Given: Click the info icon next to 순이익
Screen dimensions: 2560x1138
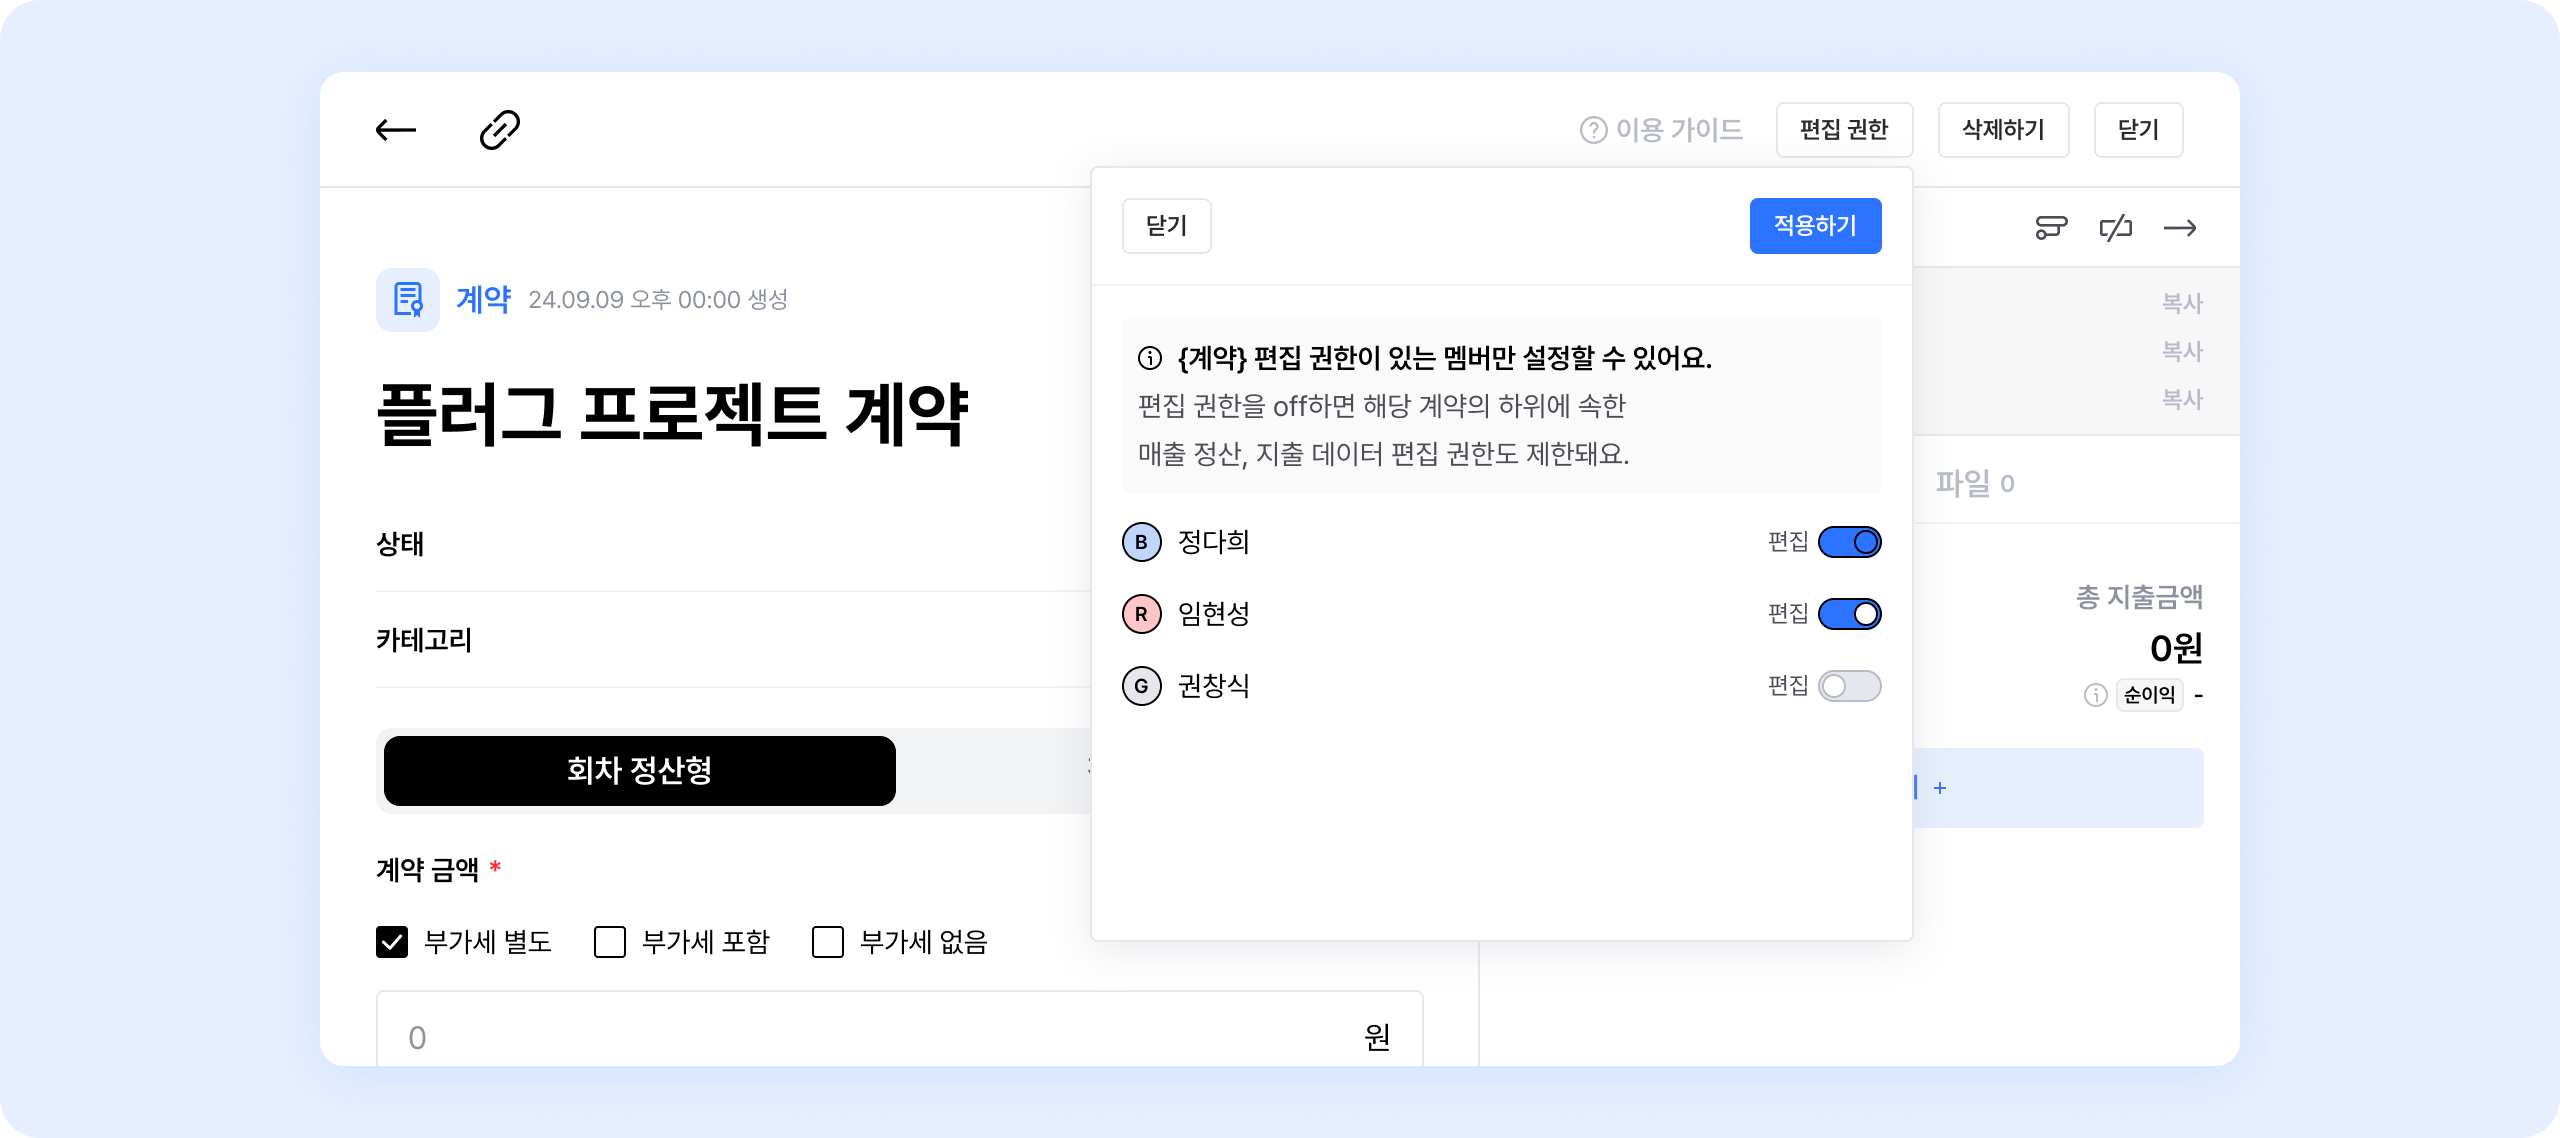Looking at the screenshot, I should coord(2095,695).
